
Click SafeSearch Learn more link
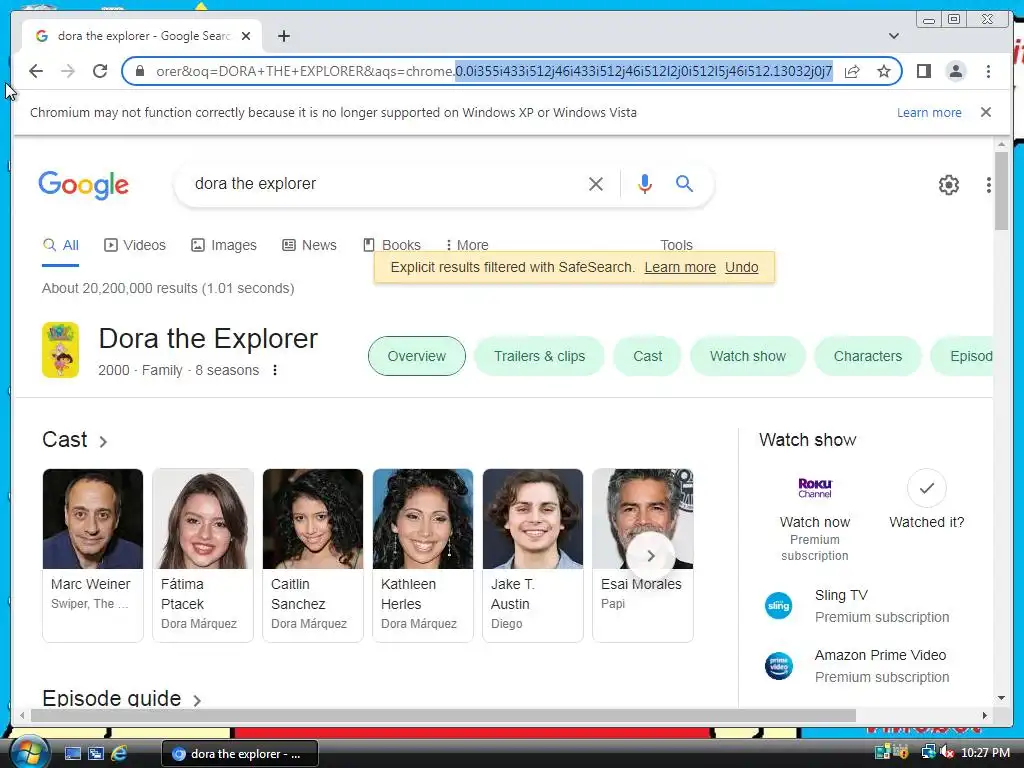click(680, 267)
